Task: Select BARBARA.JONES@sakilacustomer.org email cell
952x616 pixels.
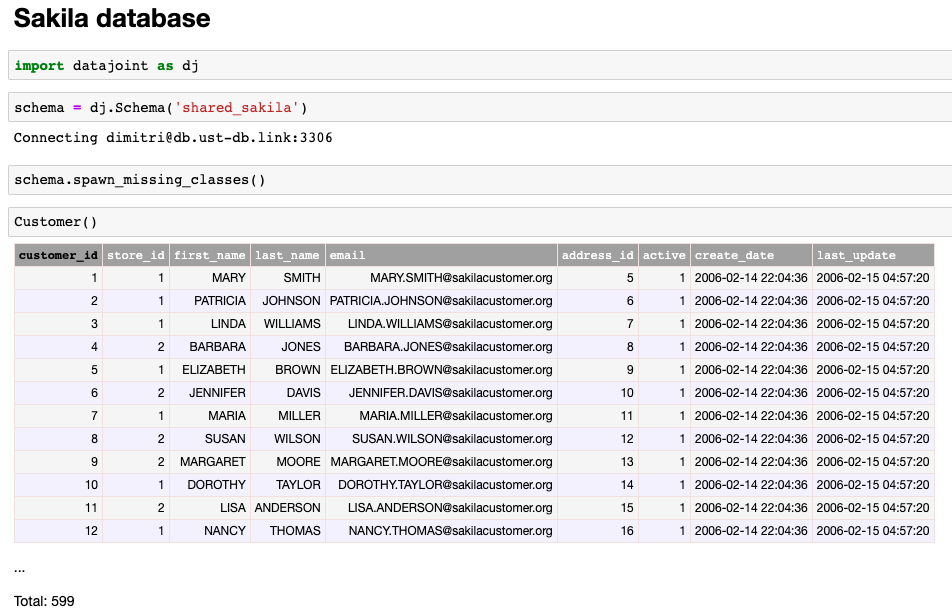Action: coord(441,347)
